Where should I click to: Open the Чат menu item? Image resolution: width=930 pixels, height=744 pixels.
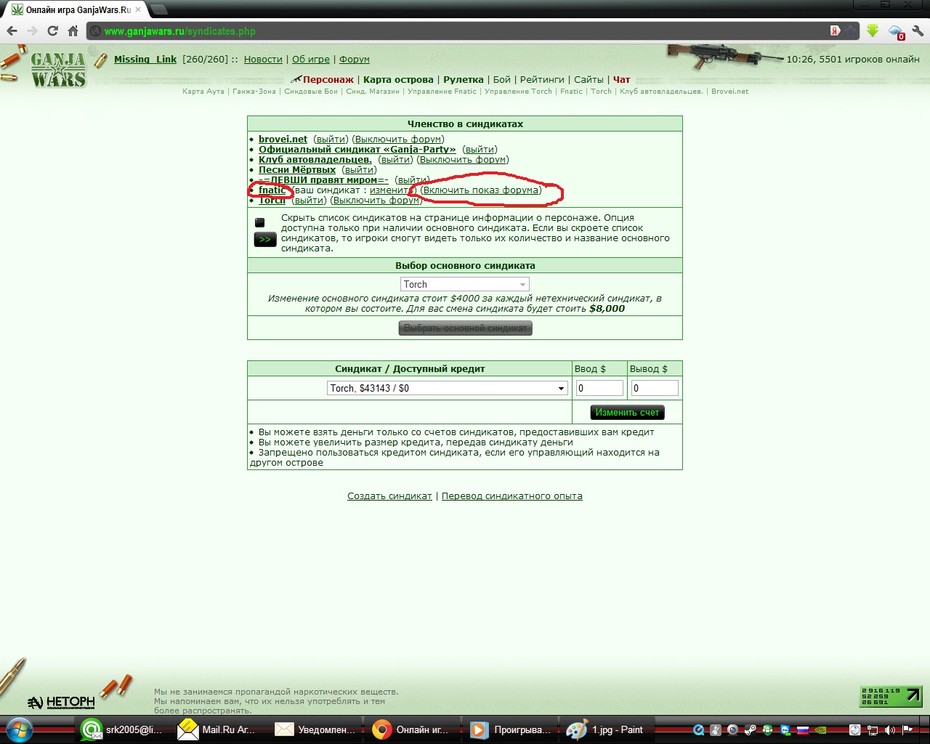pyautogui.click(x=622, y=80)
